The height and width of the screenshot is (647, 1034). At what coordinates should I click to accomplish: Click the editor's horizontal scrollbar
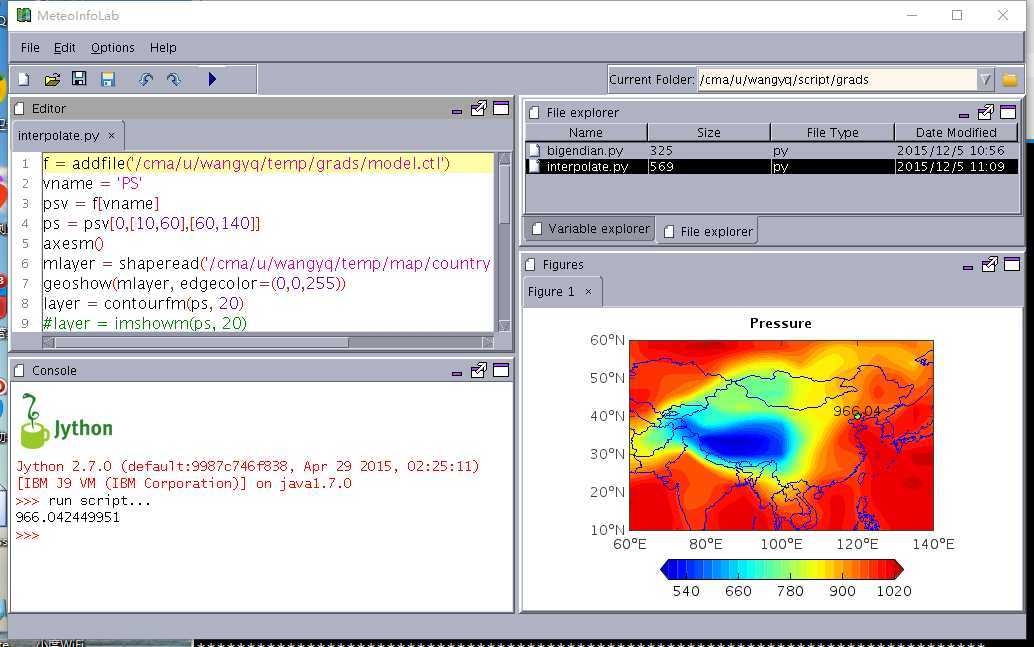tap(202, 342)
